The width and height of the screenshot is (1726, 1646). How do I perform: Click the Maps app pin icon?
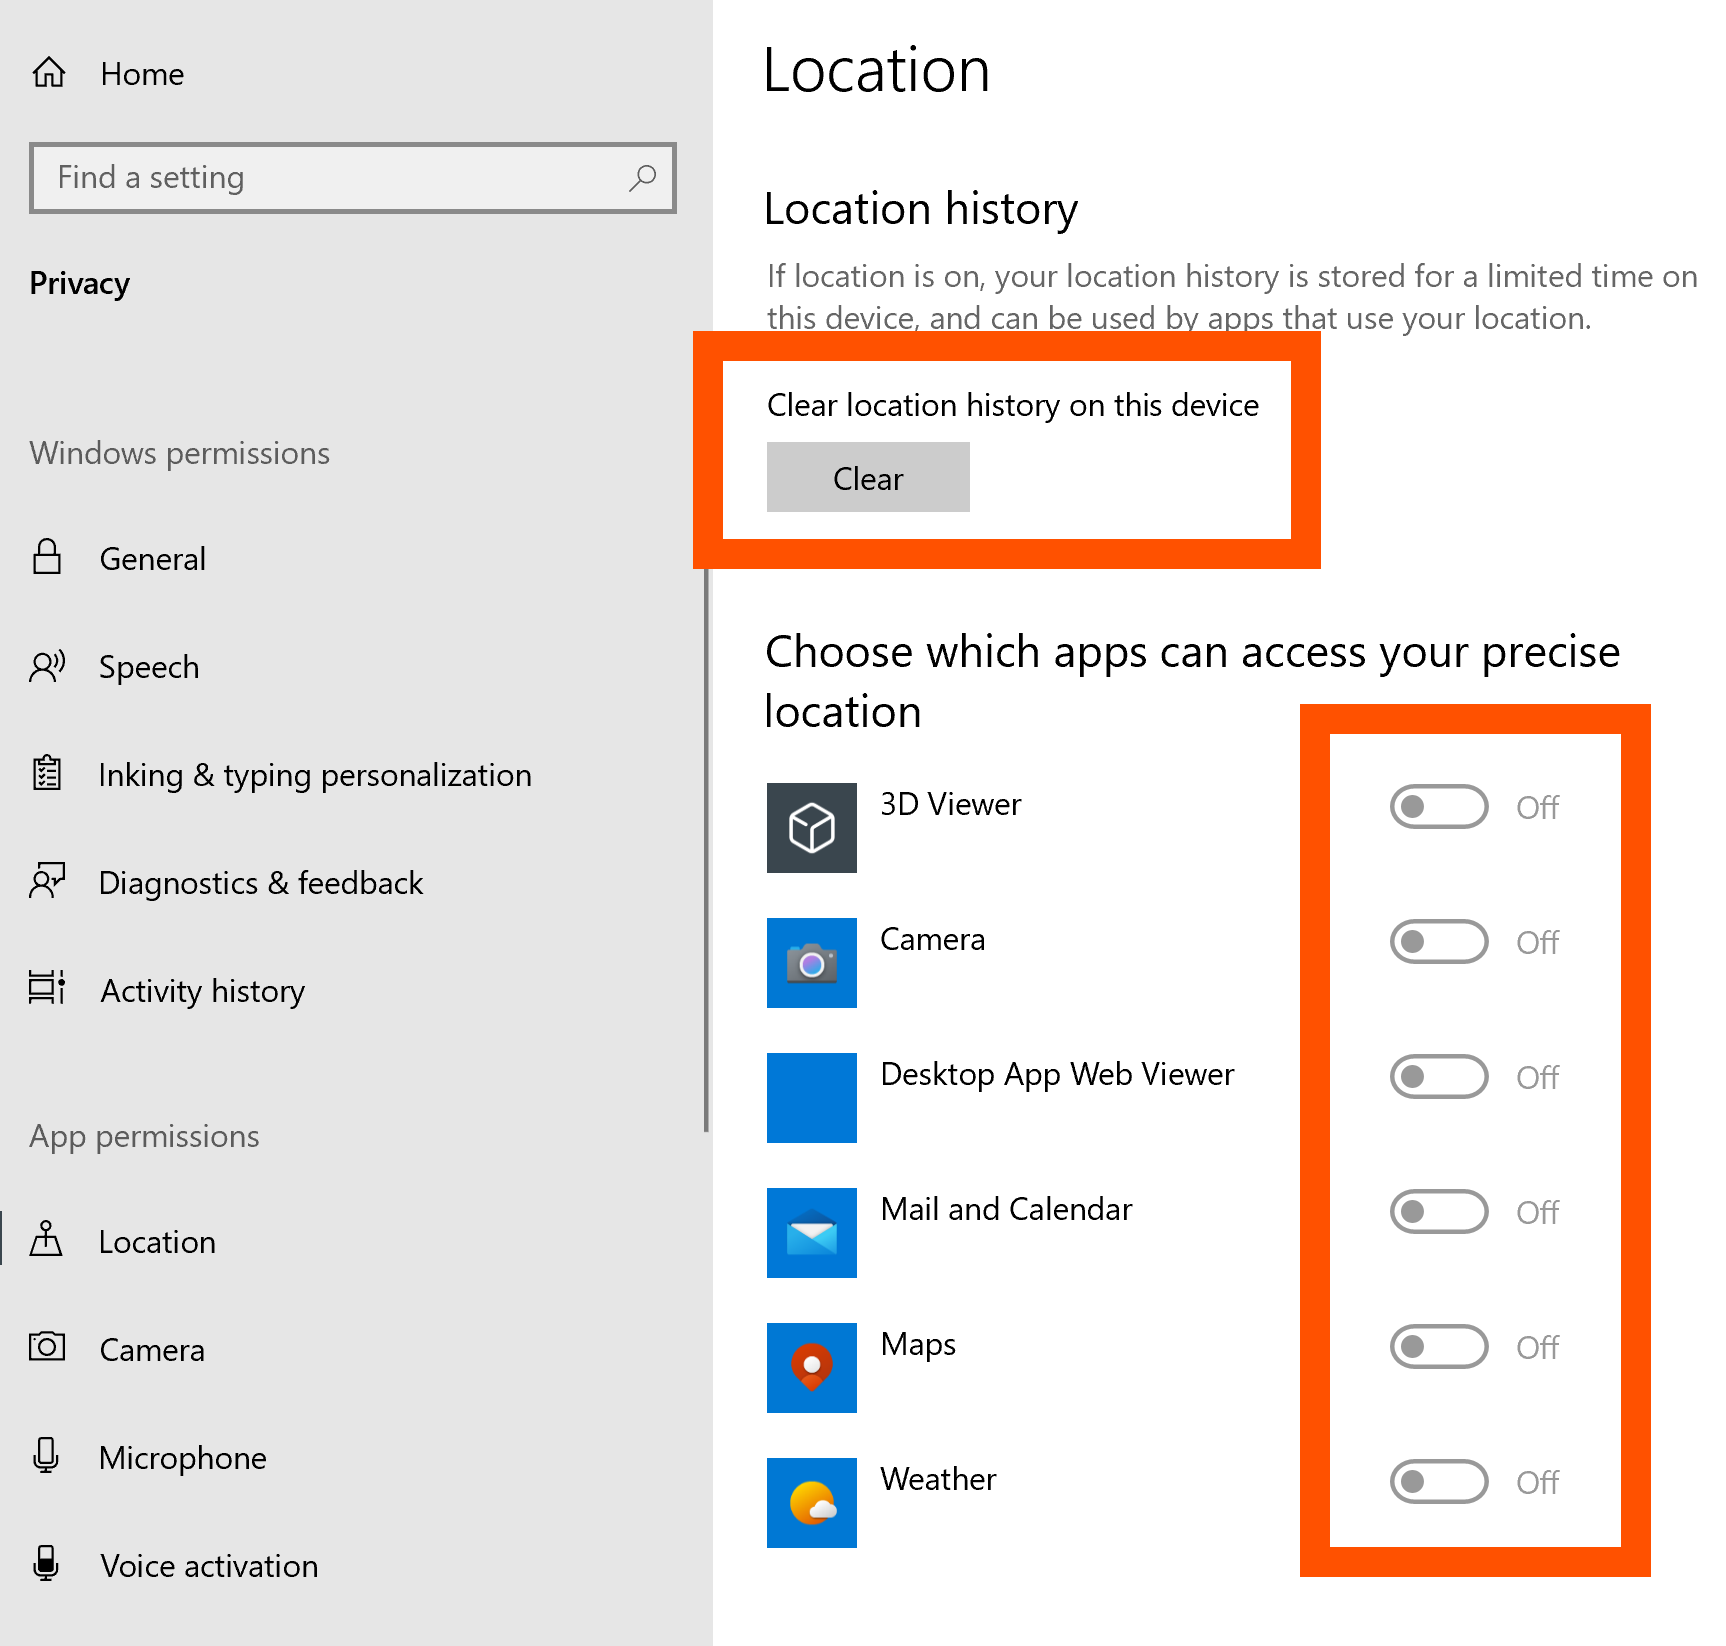click(811, 1368)
